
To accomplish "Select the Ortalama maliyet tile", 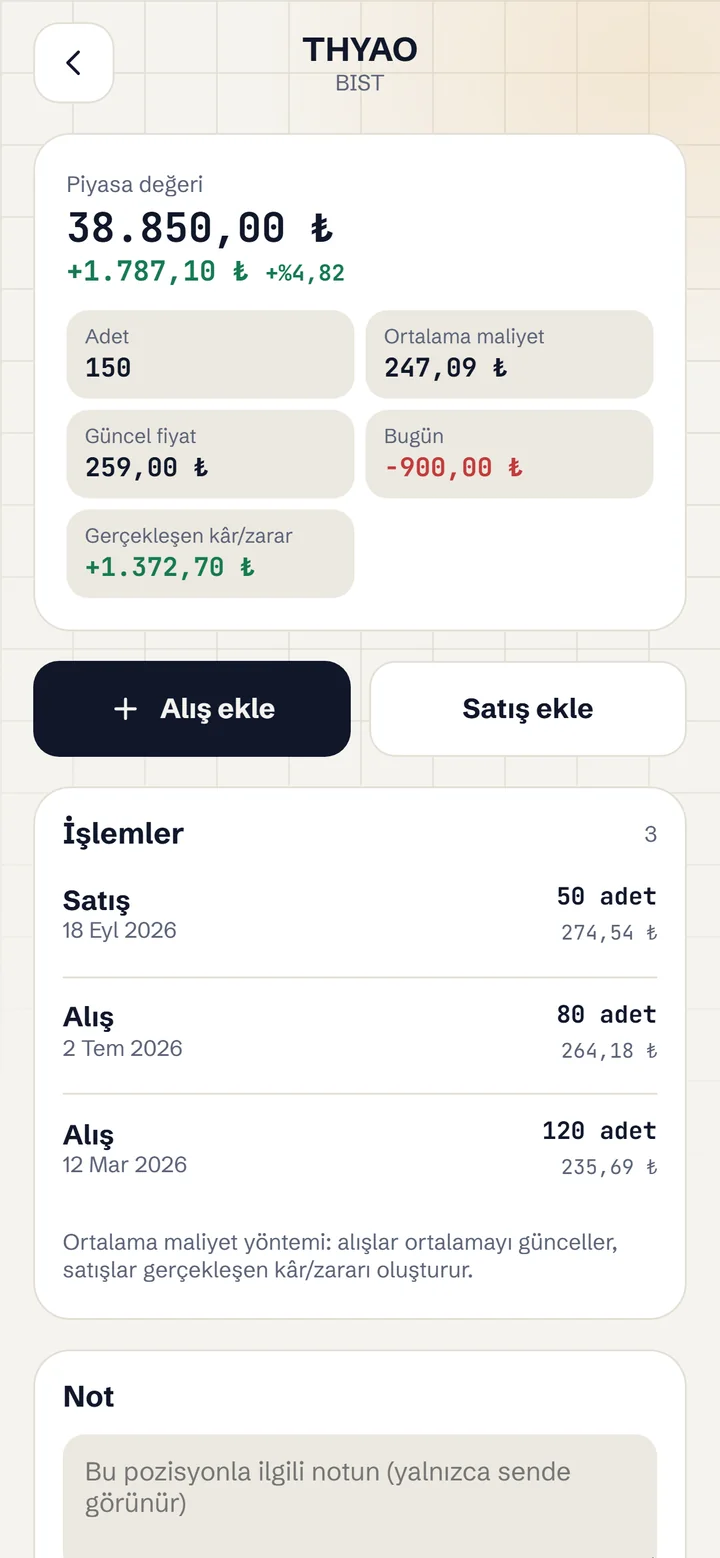I will 509,354.
